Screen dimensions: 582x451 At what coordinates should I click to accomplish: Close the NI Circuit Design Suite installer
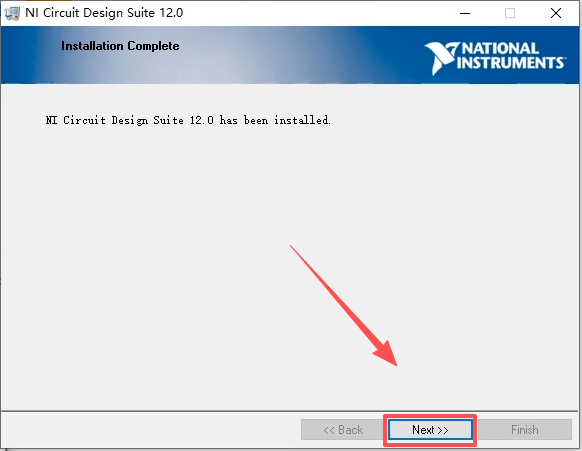(x=556, y=13)
